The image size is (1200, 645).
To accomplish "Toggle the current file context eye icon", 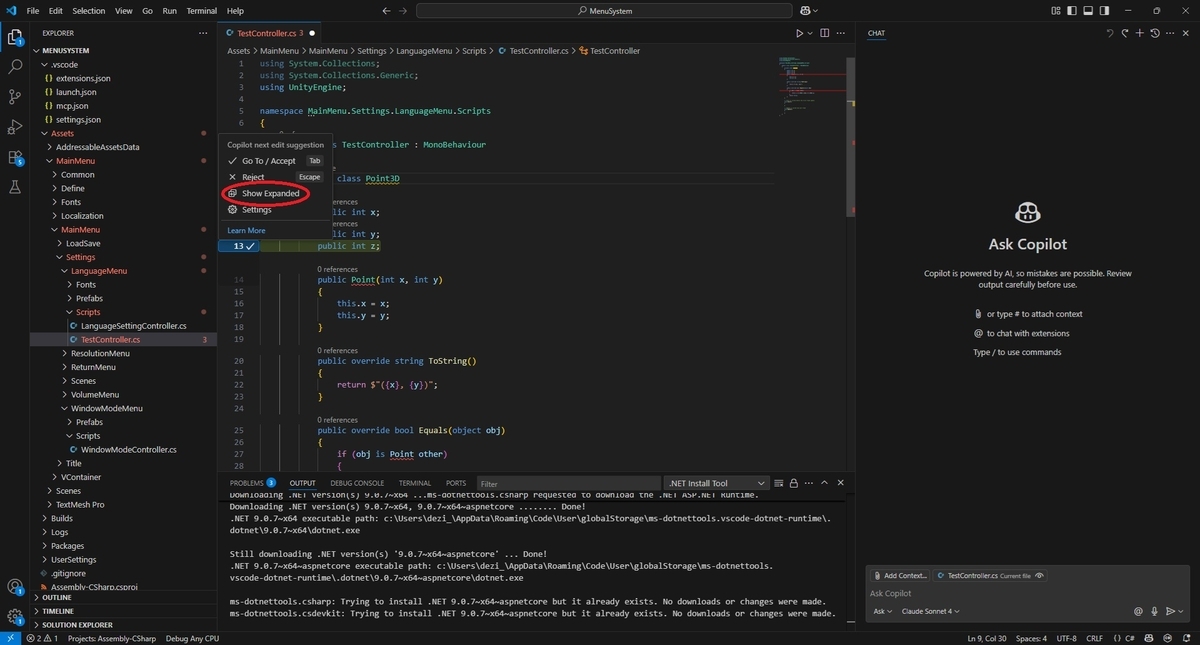I will pyautogui.click(x=1040, y=576).
